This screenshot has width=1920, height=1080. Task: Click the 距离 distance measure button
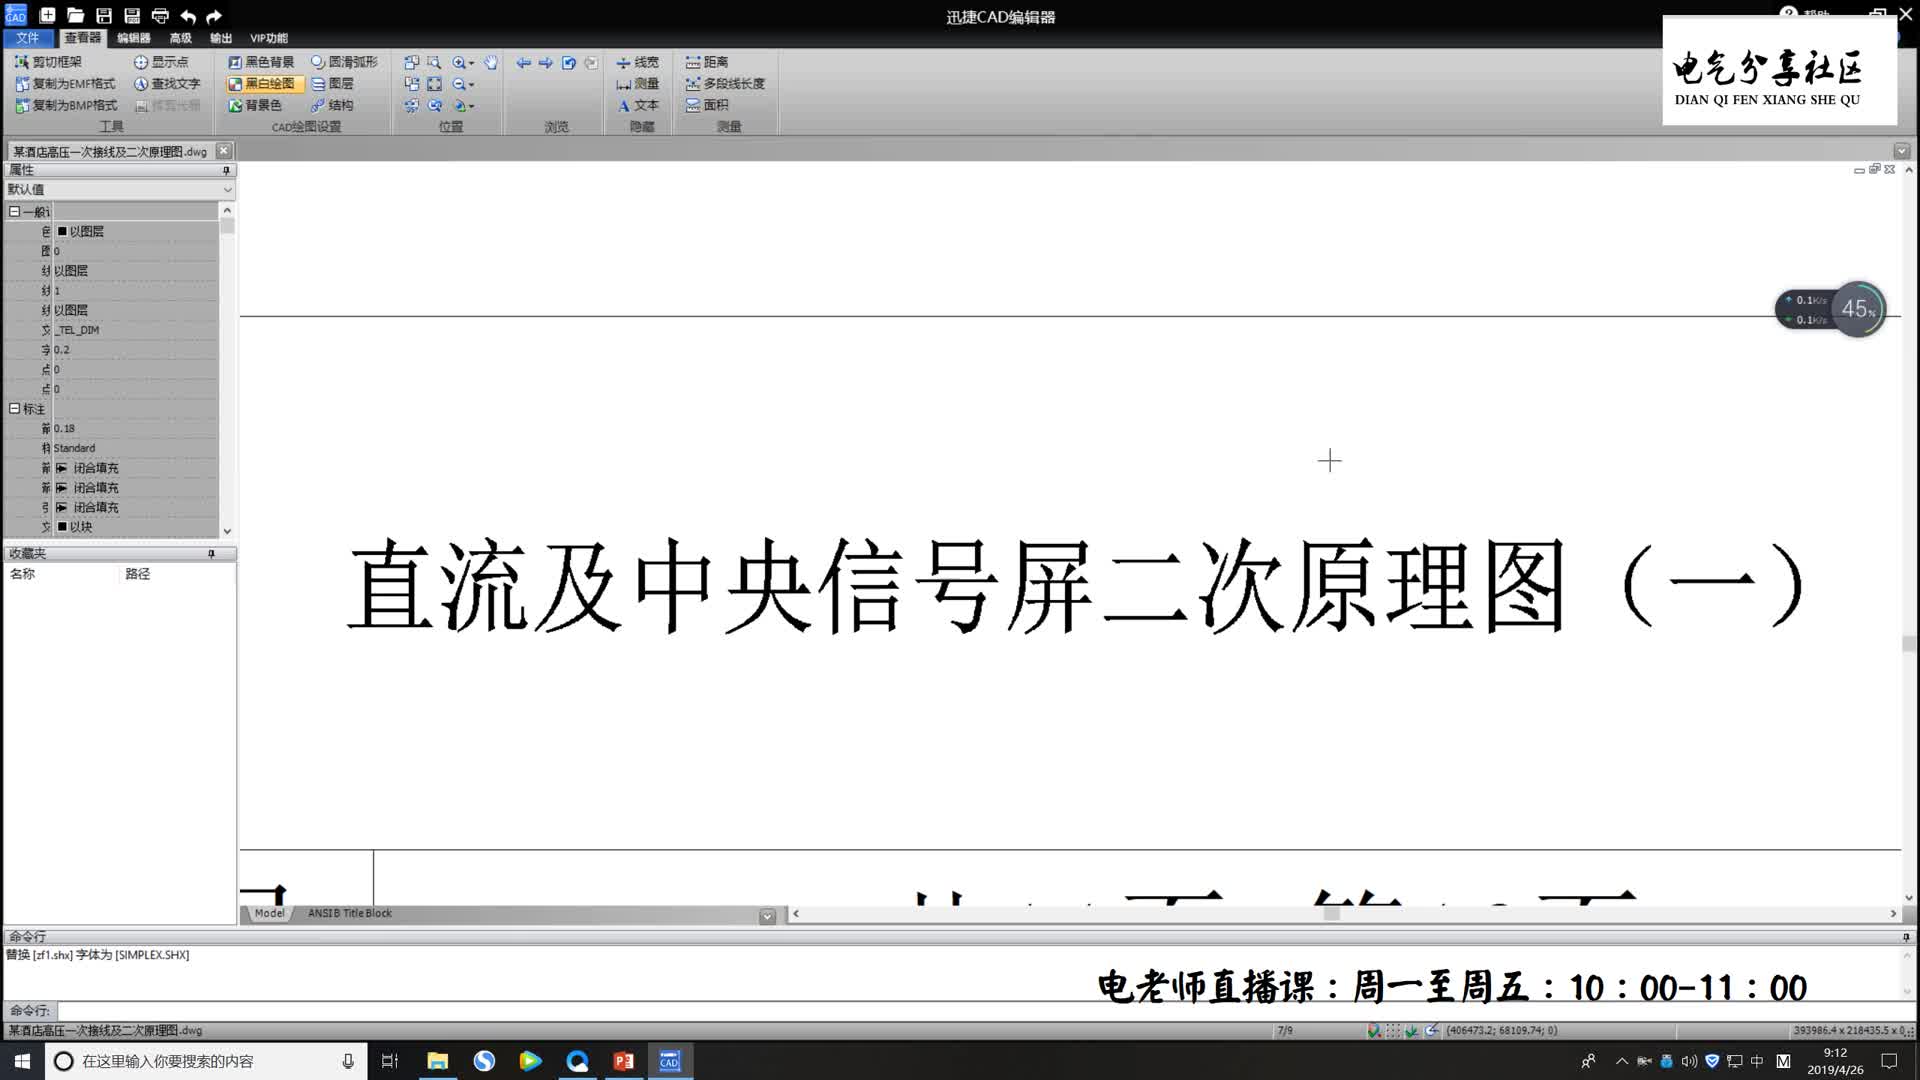(x=707, y=62)
